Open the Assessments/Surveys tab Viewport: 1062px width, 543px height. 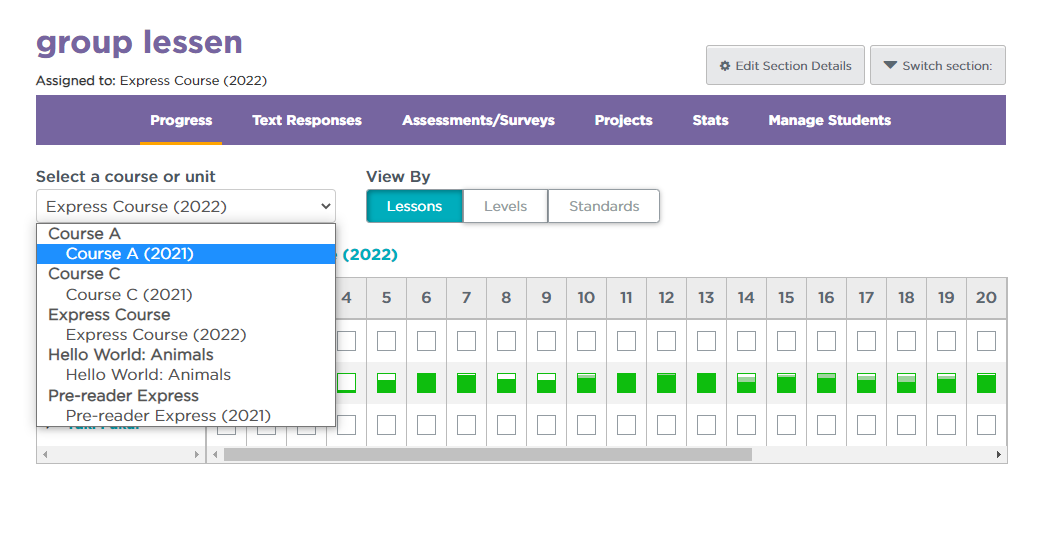[x=478, y=120]
